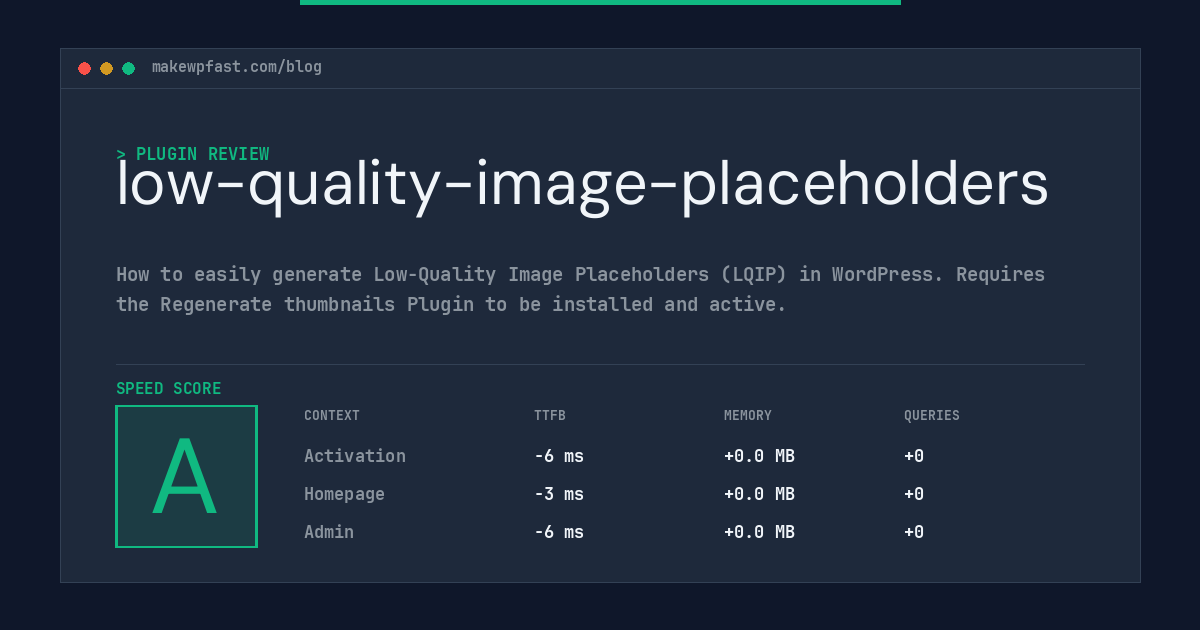Viewport: 1200px width, 630px height.
Task: Select the '> PLUGIN REVIEW' label
Action: [x=193, y=154]
